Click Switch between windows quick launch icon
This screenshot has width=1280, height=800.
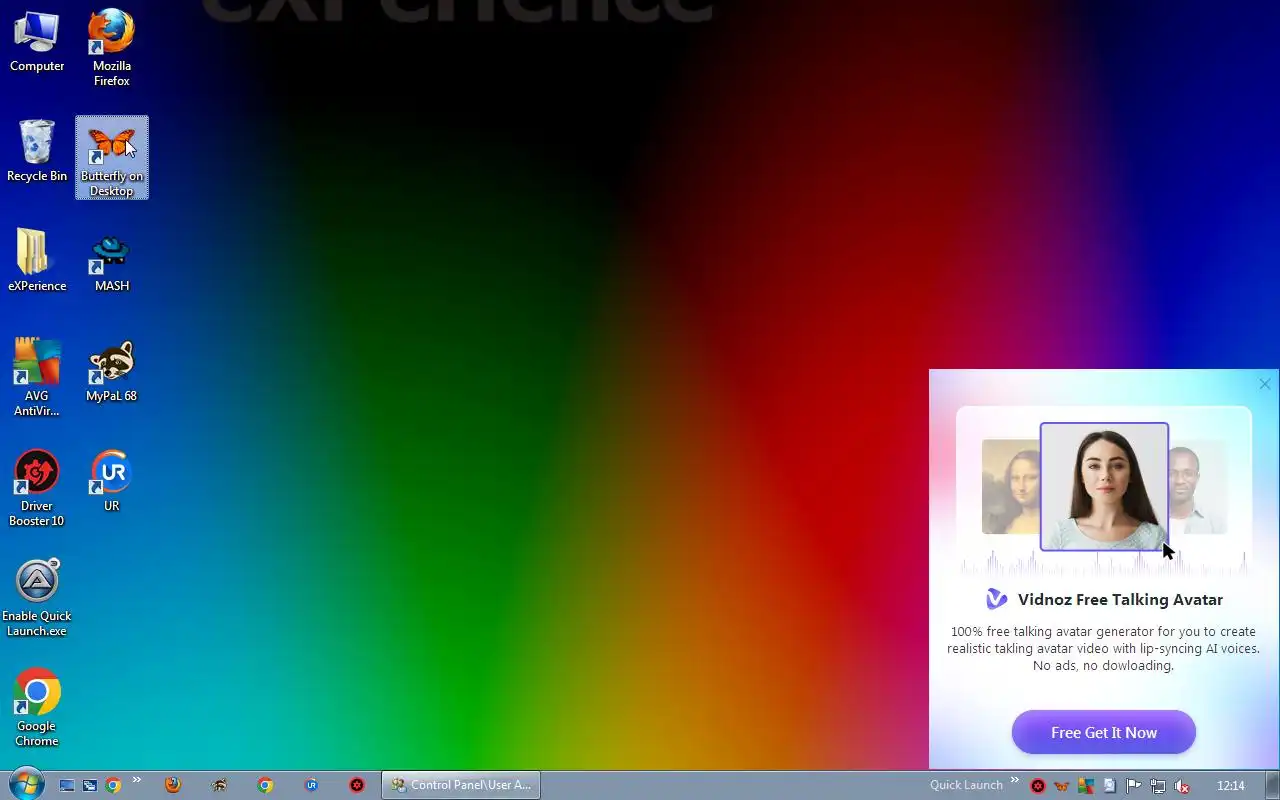coord(90,786)
